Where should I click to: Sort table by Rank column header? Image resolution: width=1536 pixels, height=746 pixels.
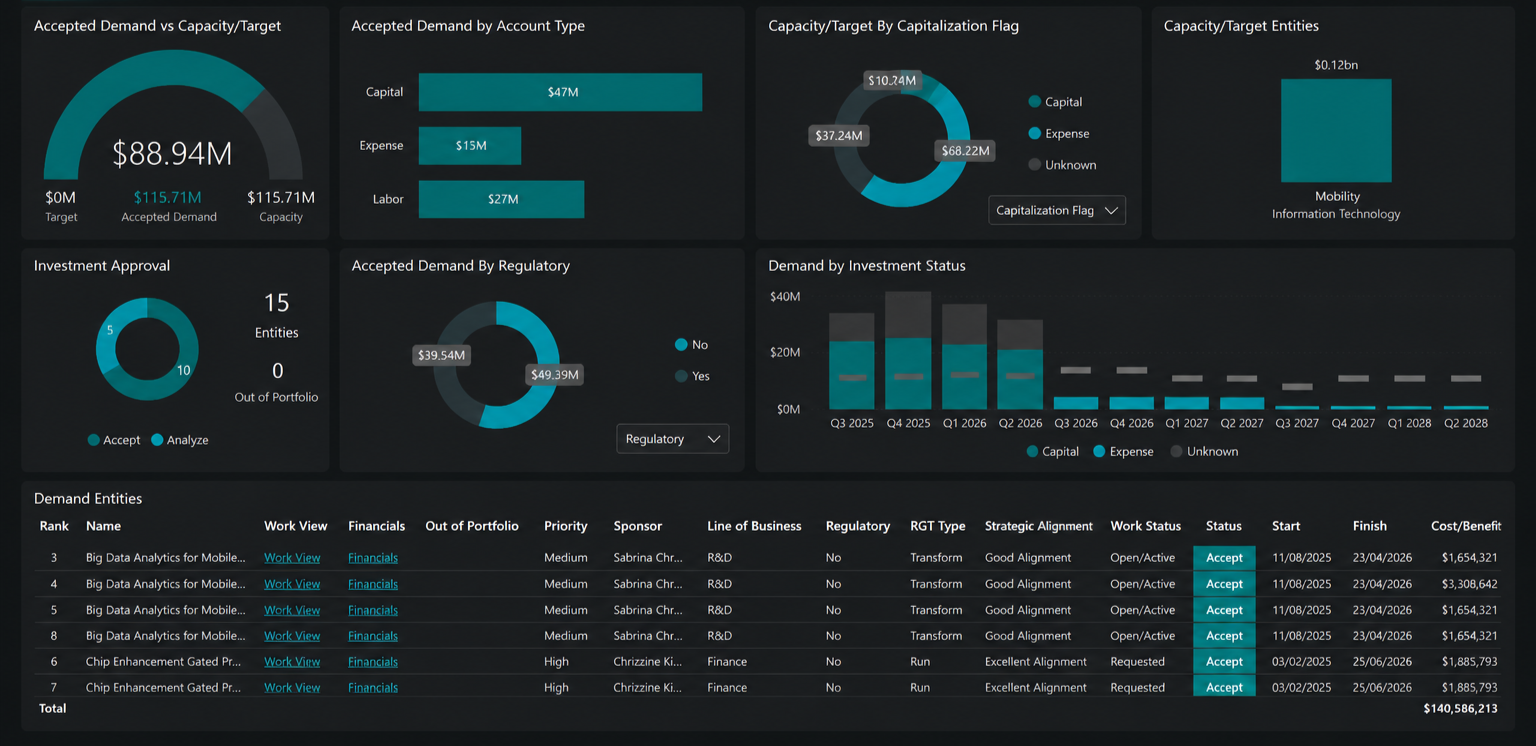click(x=54, y=526)
